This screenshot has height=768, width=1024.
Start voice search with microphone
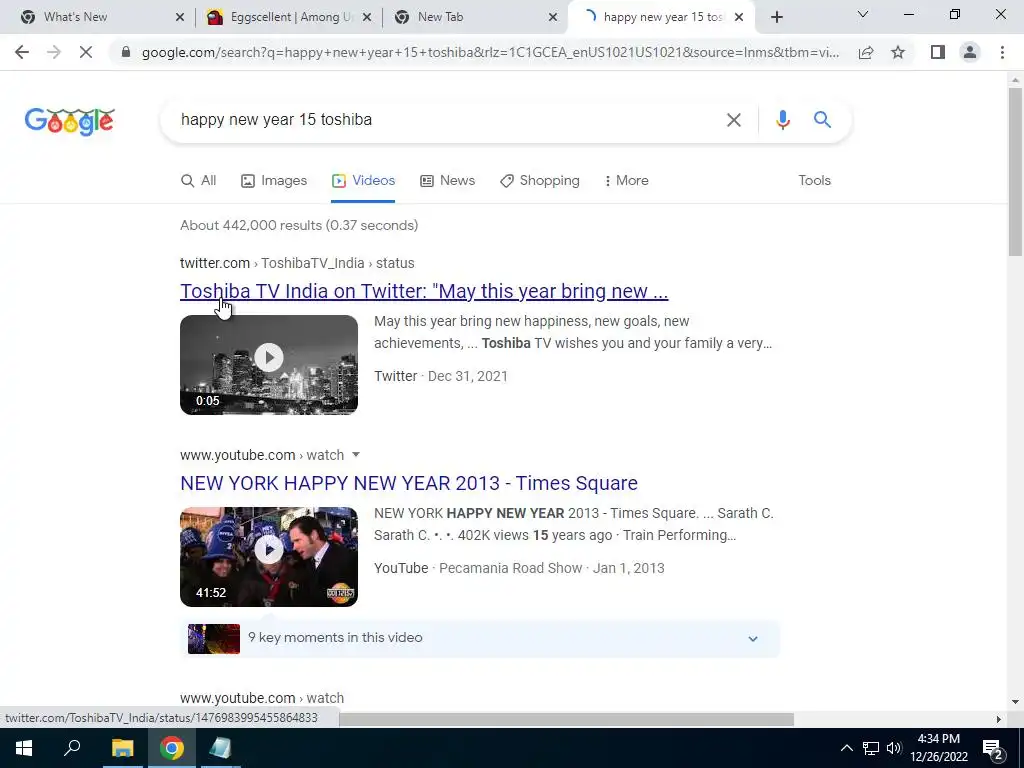(782, 120)
